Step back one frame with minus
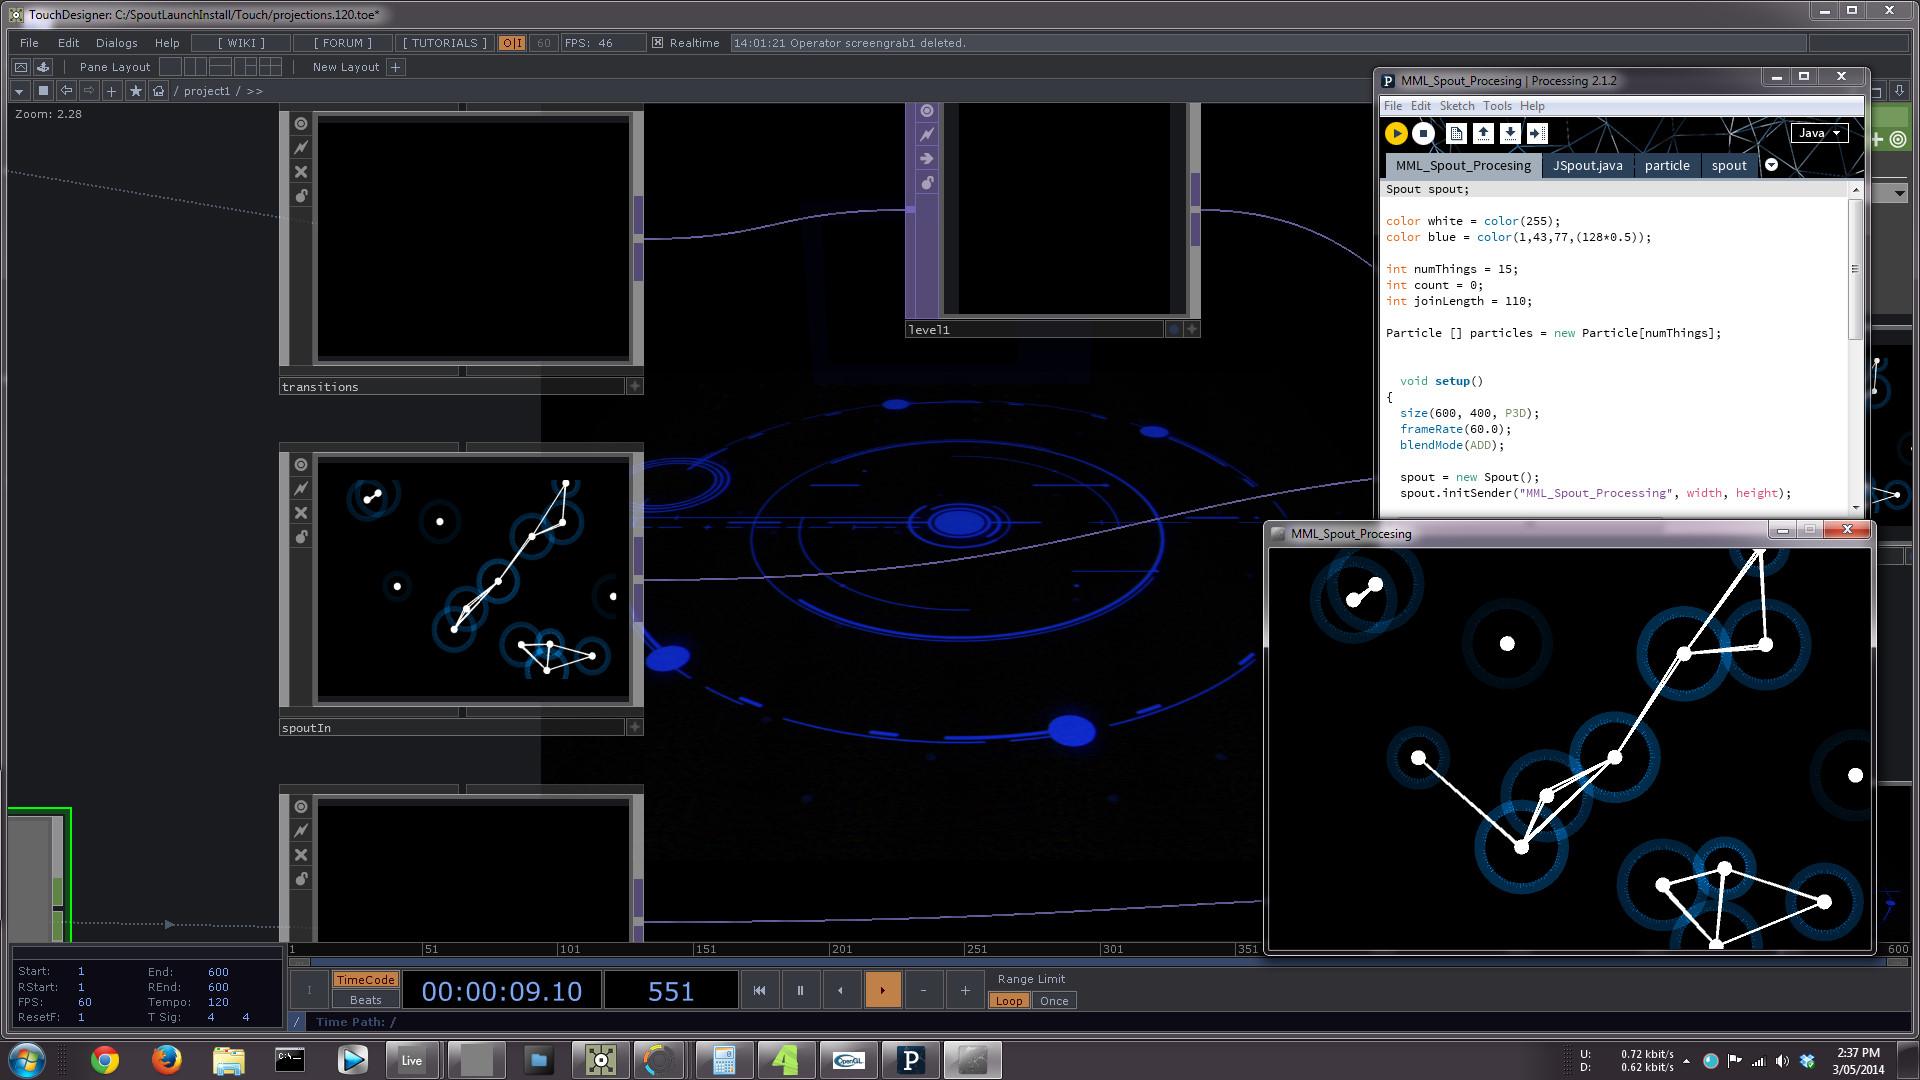 click(924, 991)
